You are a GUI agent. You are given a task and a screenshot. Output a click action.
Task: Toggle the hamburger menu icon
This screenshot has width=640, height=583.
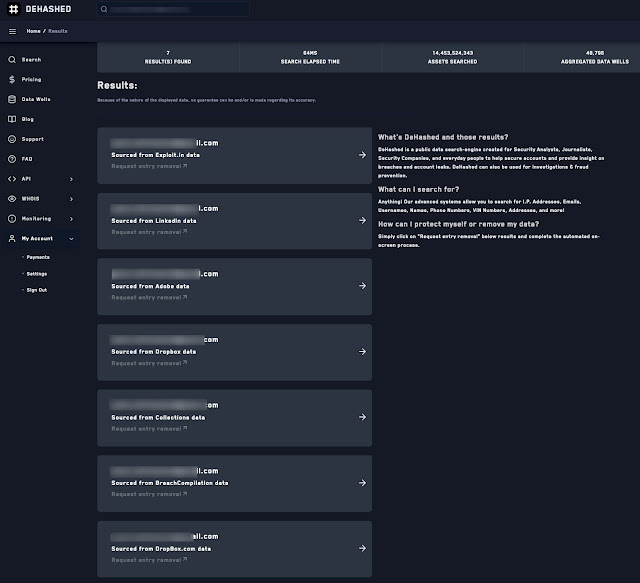tap(13, 31)
